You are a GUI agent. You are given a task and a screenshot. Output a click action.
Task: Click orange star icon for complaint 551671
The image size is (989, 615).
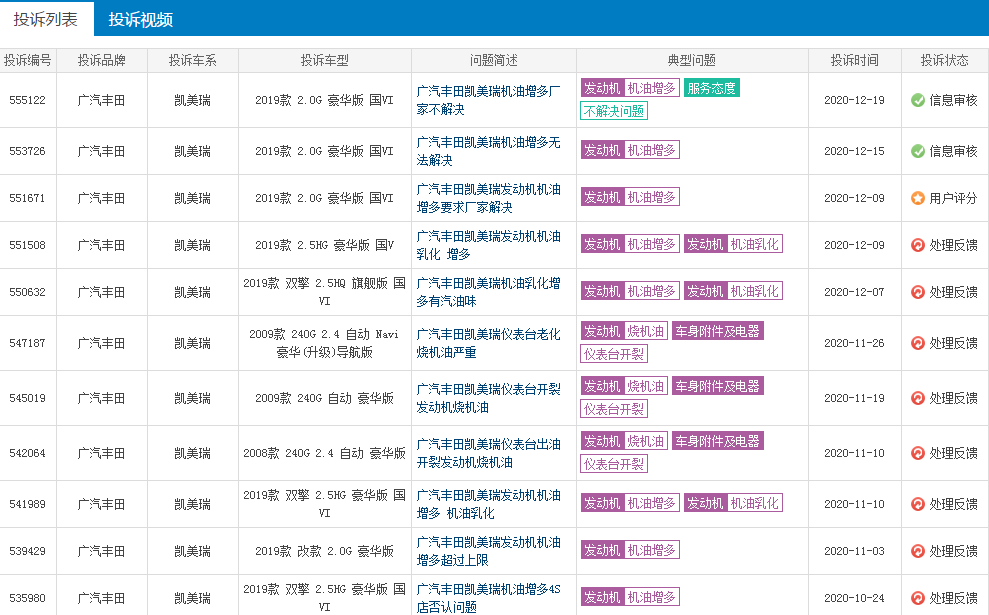click(917, 198)
